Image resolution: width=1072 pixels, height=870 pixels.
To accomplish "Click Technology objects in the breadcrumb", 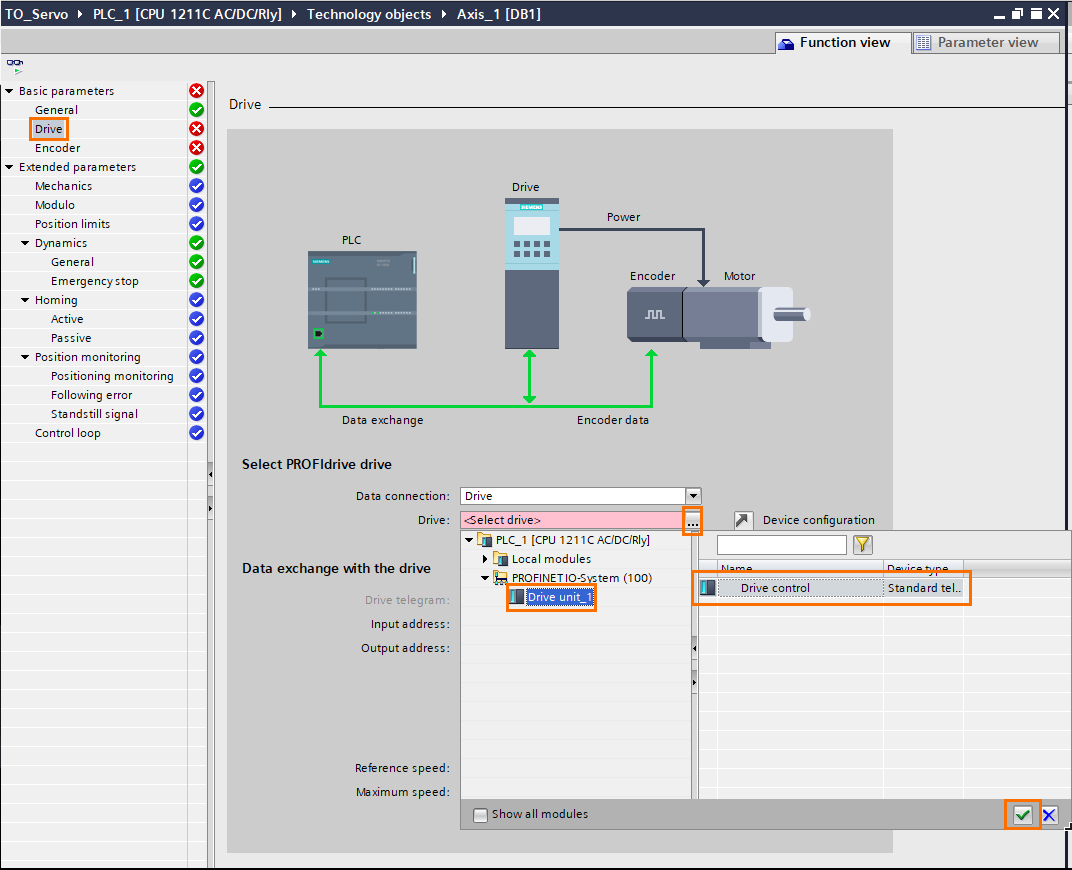I will pyautogui.click(x=369, y=14).
